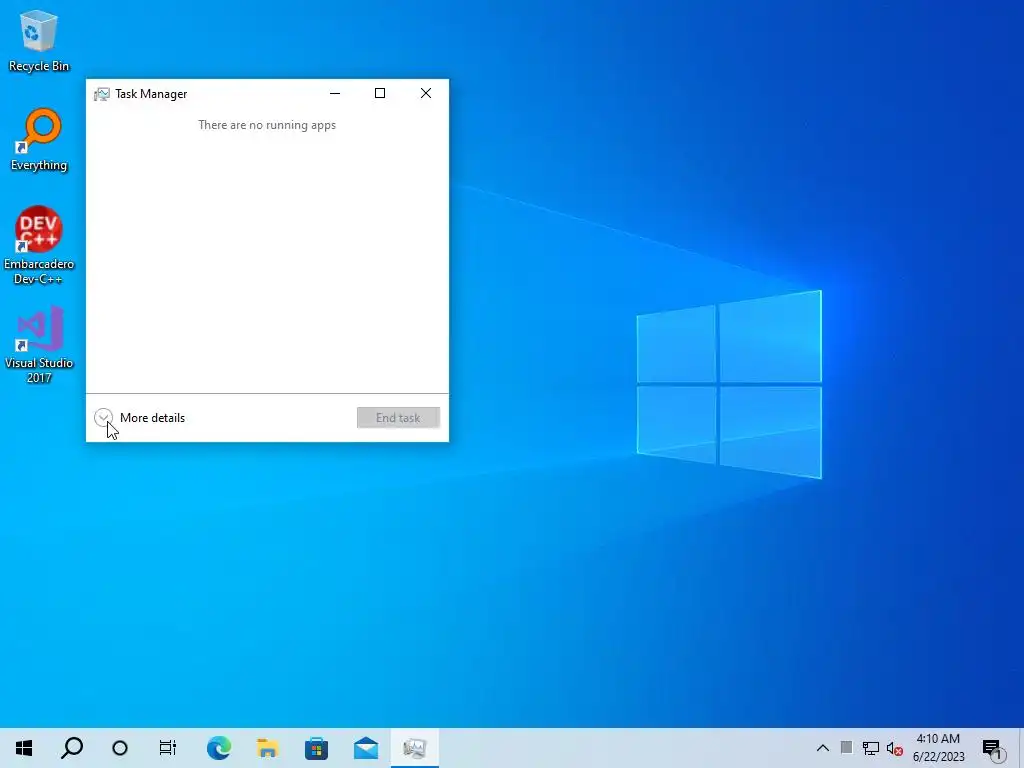1024x768 pixels.
Task: Select the Visual Studio 2017 desktop shortcut
Action: (x=39, y=345)
